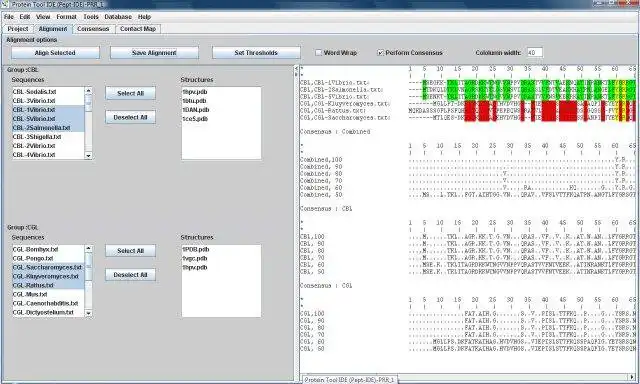Select 1PDB.pdb in the CGL structures list
This screenshot has height=384, width=640.
pyautogui.click(x=221, y=249)
